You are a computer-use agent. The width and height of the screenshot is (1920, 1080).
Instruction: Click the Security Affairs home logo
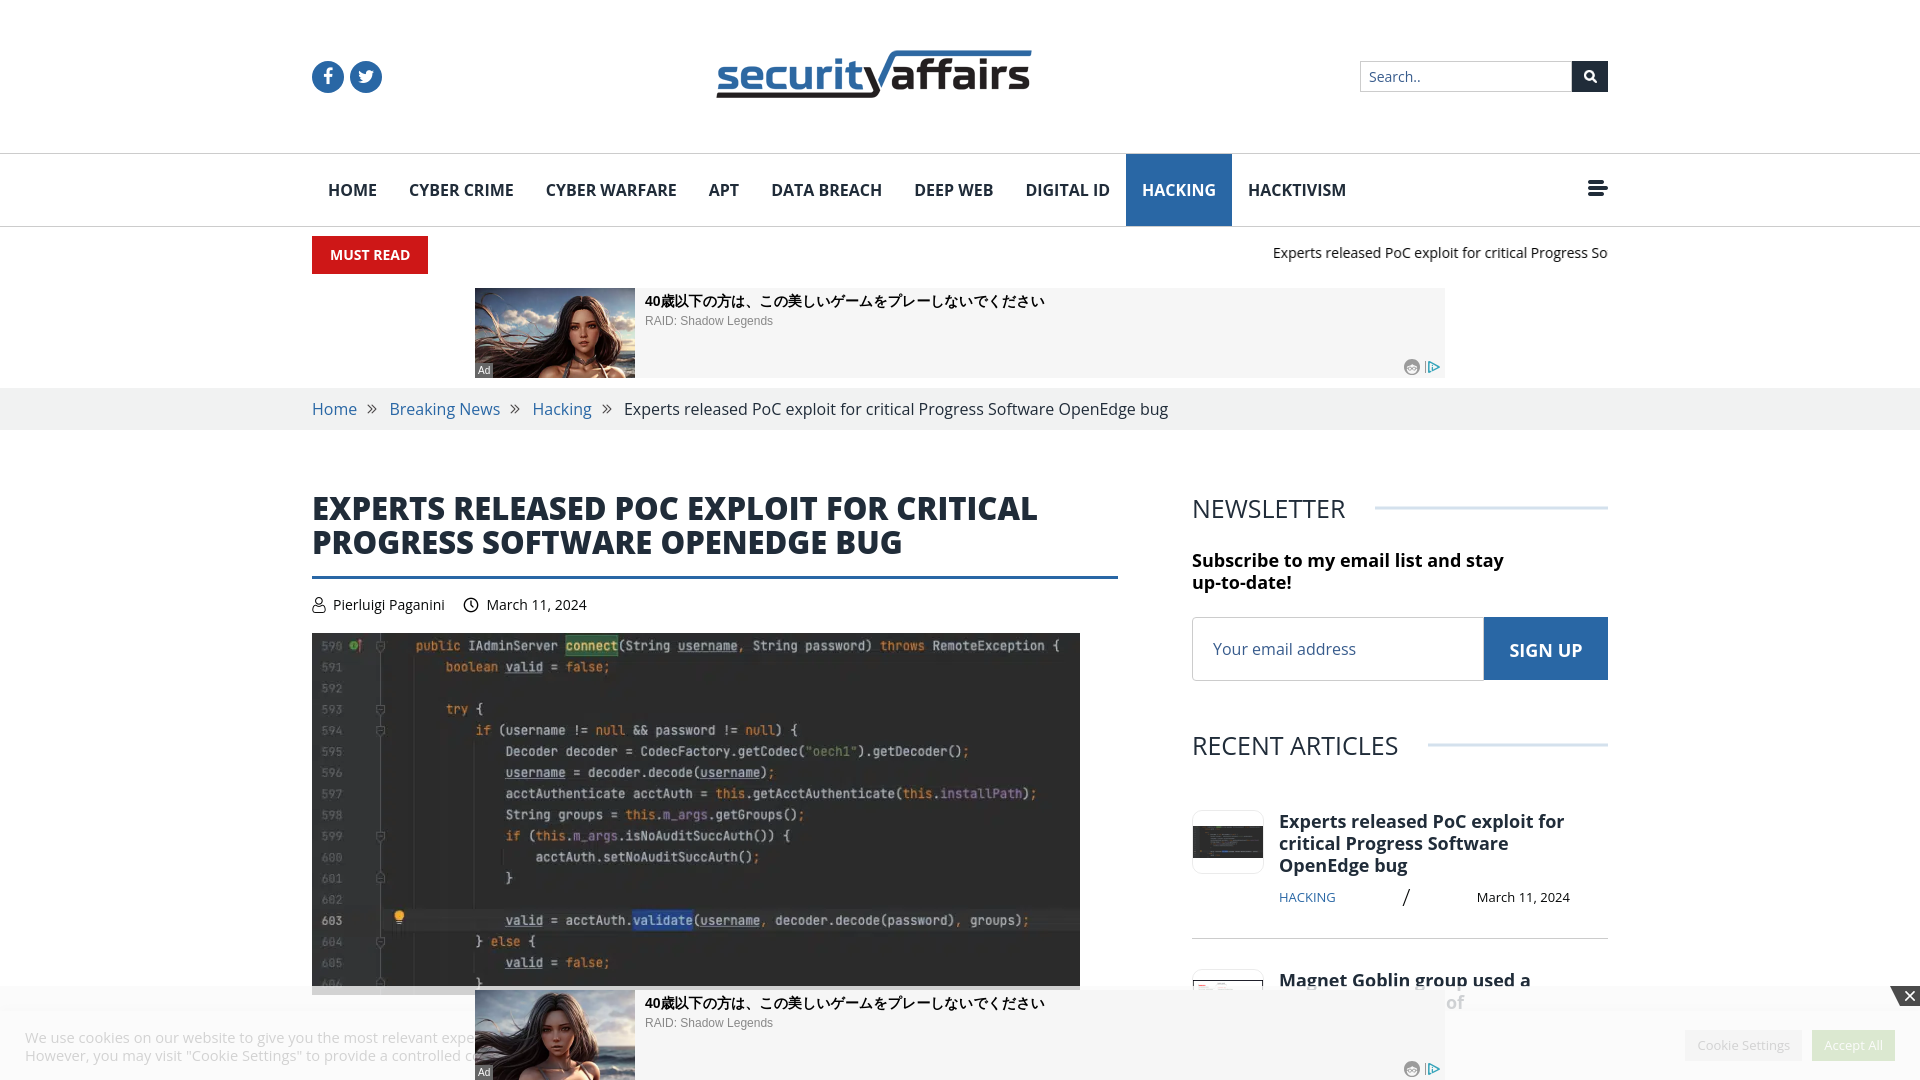tap(873, 73)
